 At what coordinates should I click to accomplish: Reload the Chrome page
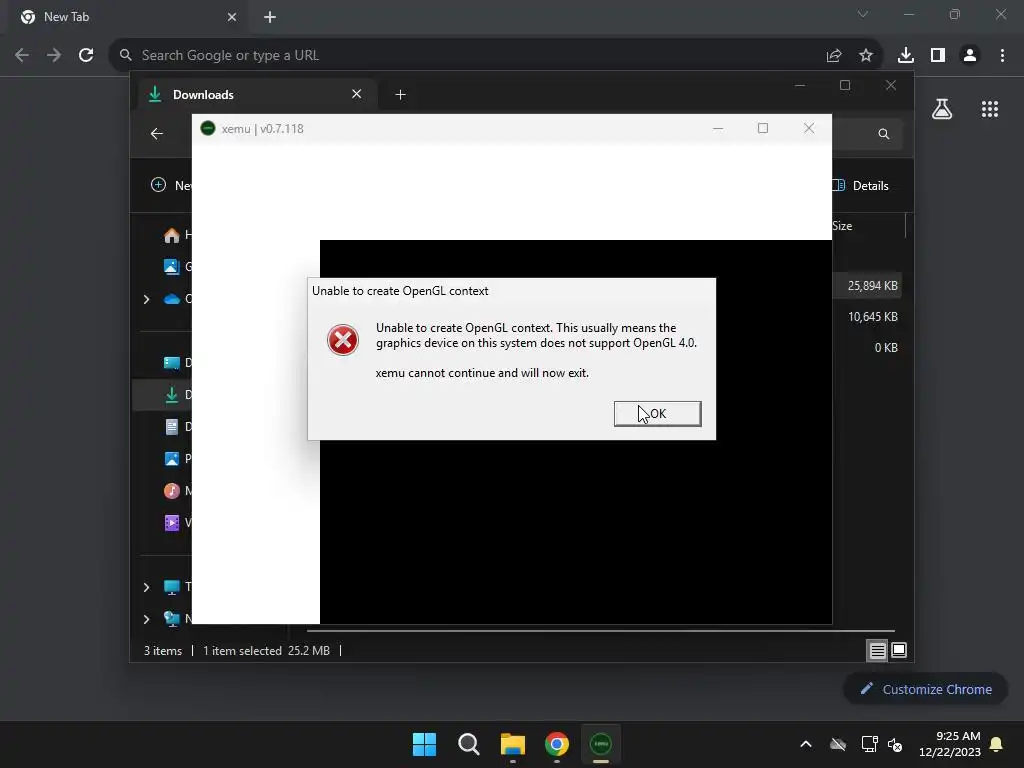pyautogui.click(x=86, y=55)
